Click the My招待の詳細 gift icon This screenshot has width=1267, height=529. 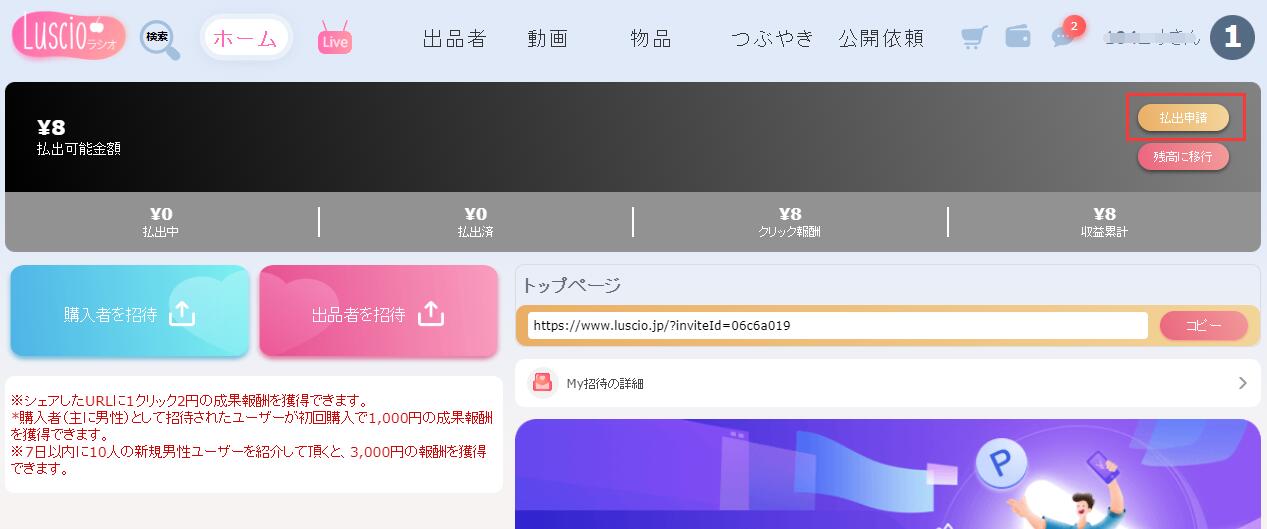point(542,383)
